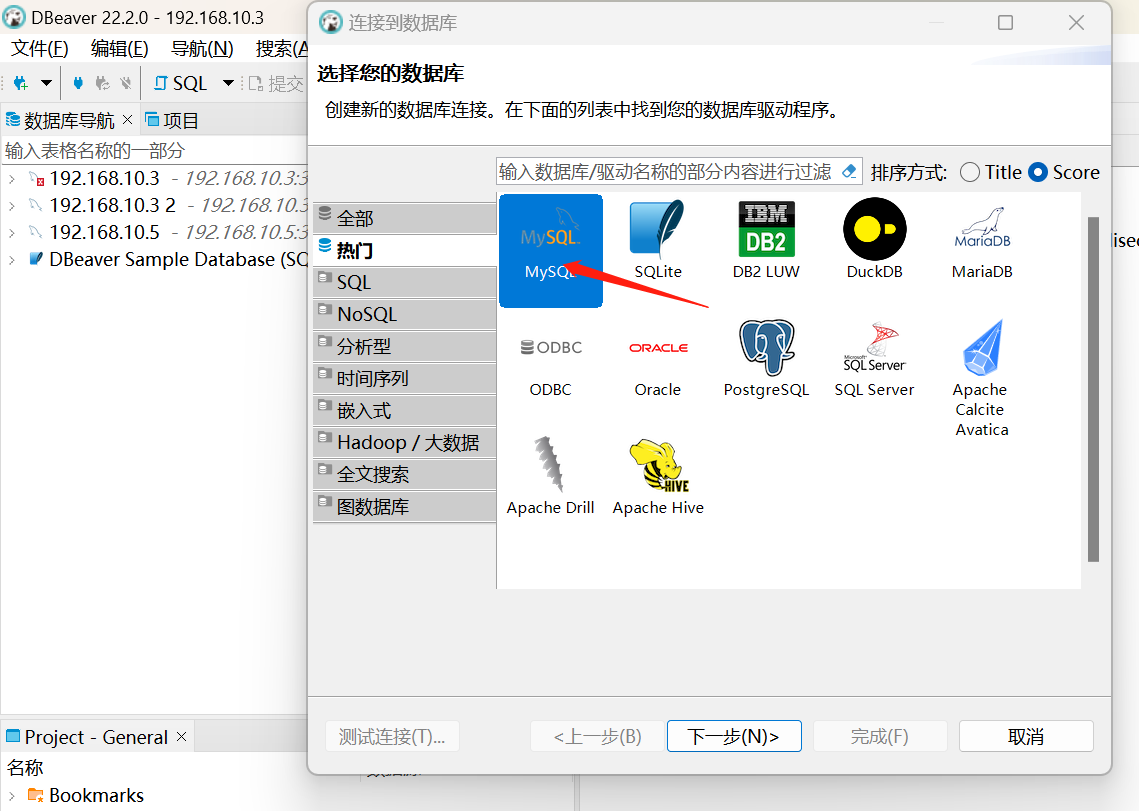Maximize the 连接到数据库 dialog
Image resolution: width=1139 pixels, height=811 pixels.
click(x=1005, y=23)
